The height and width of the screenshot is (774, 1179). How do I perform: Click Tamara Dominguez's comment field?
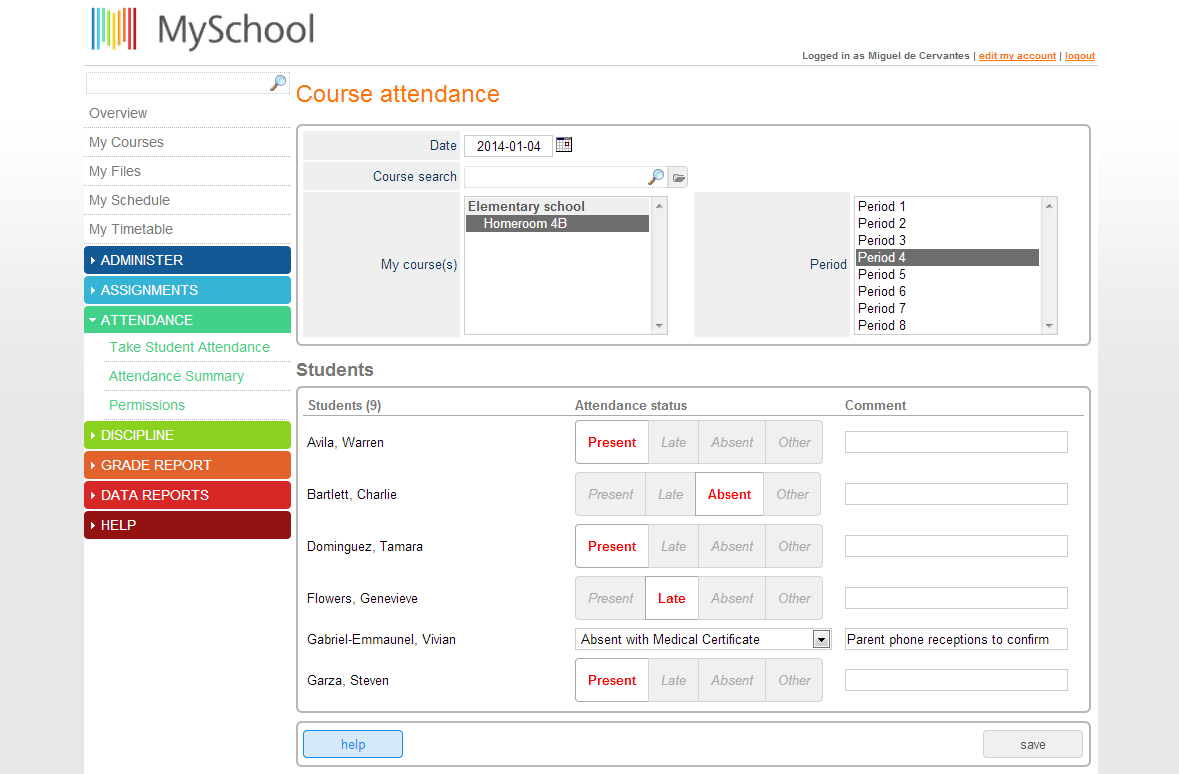pyautogui.click(x=955, y=545)
